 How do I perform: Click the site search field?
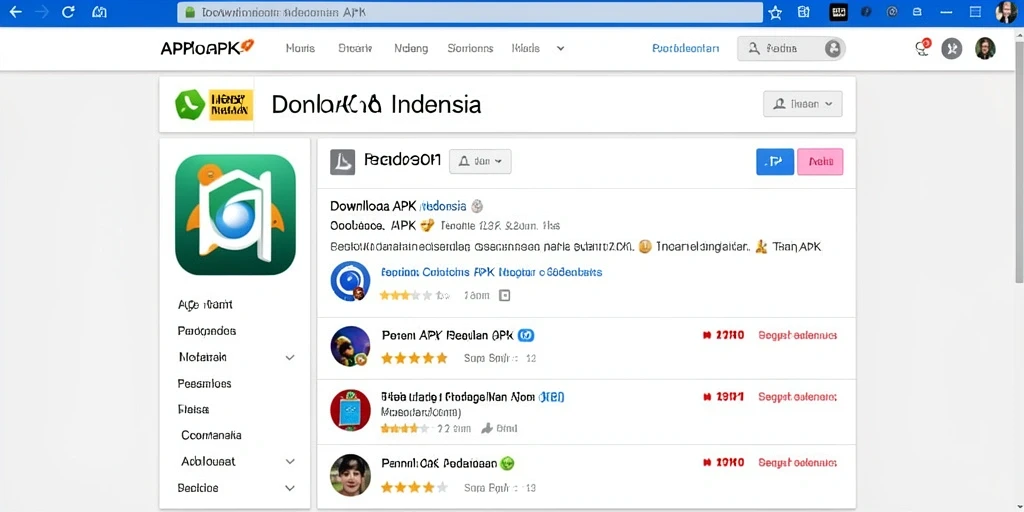[x=792, y=48]
